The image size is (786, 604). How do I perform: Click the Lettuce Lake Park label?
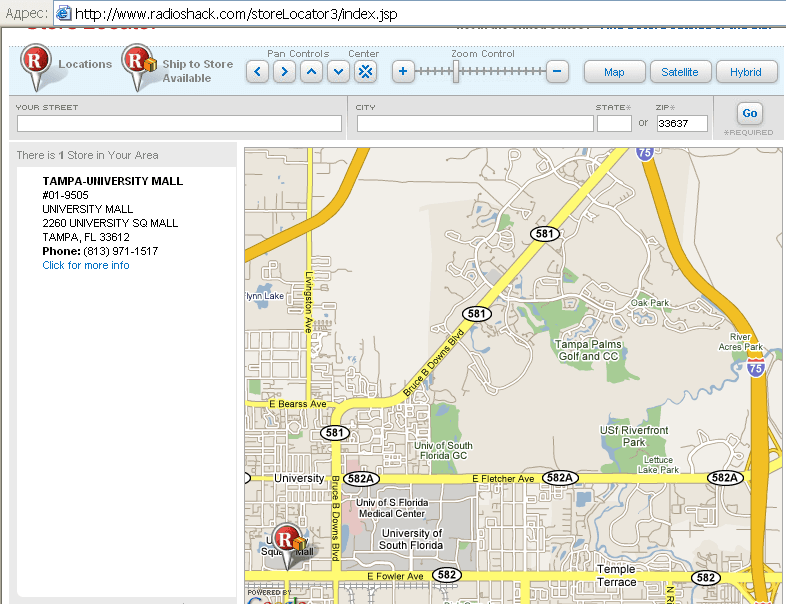tap(658, 465)
